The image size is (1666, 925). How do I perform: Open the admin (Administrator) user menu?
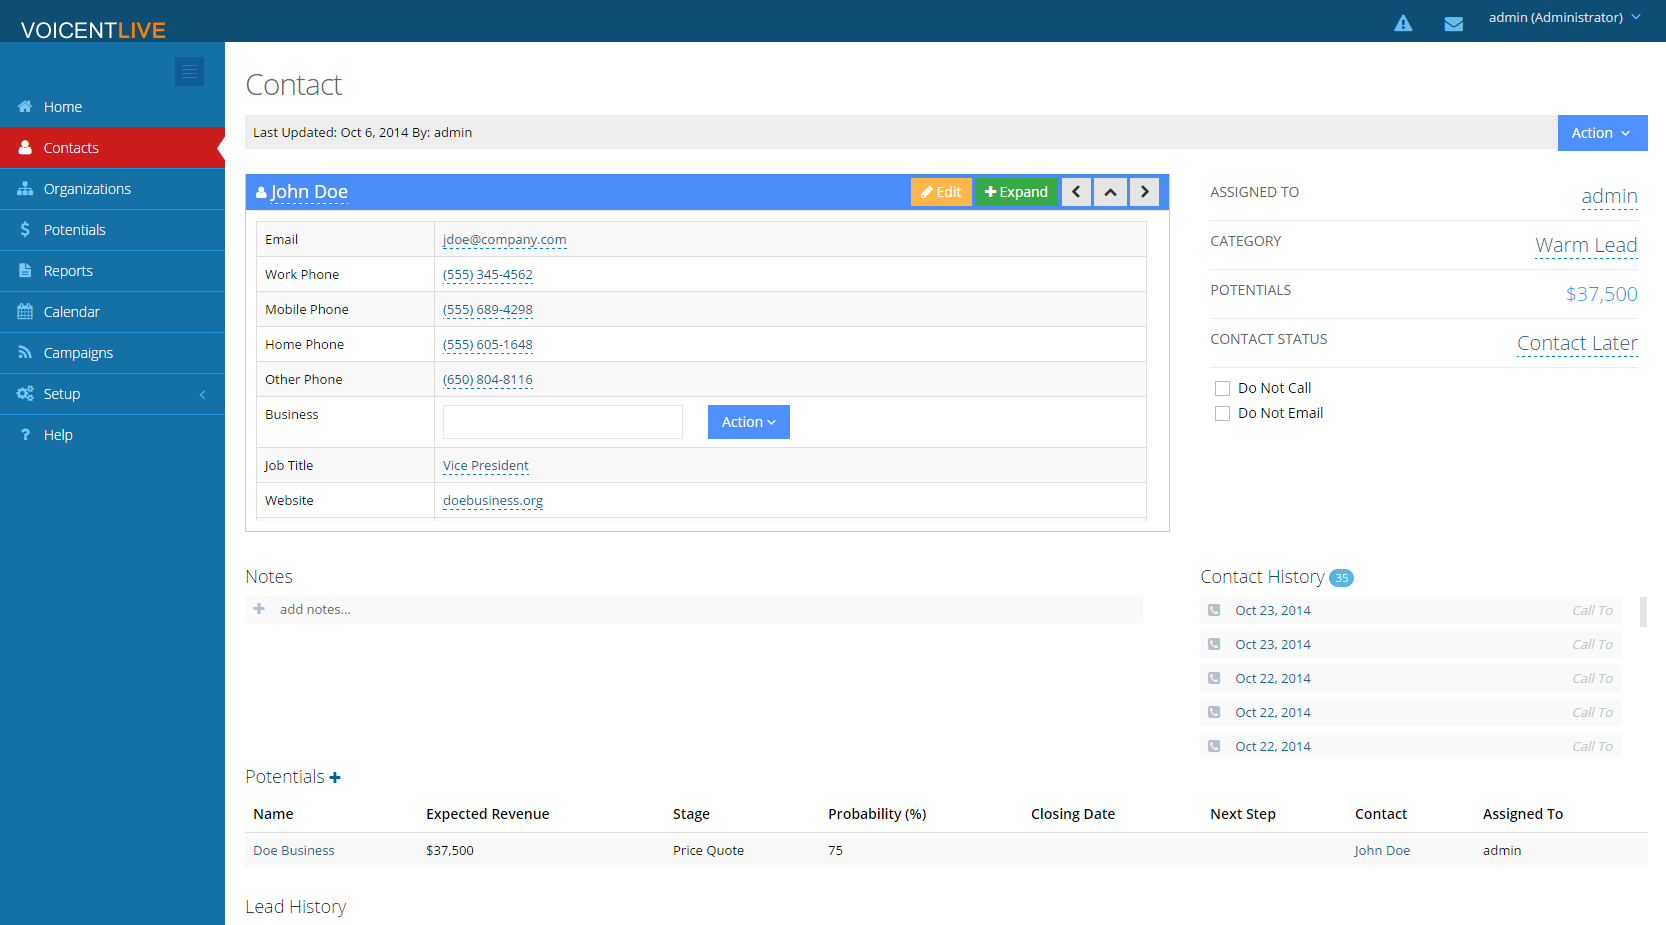(x=1564, y=18)
